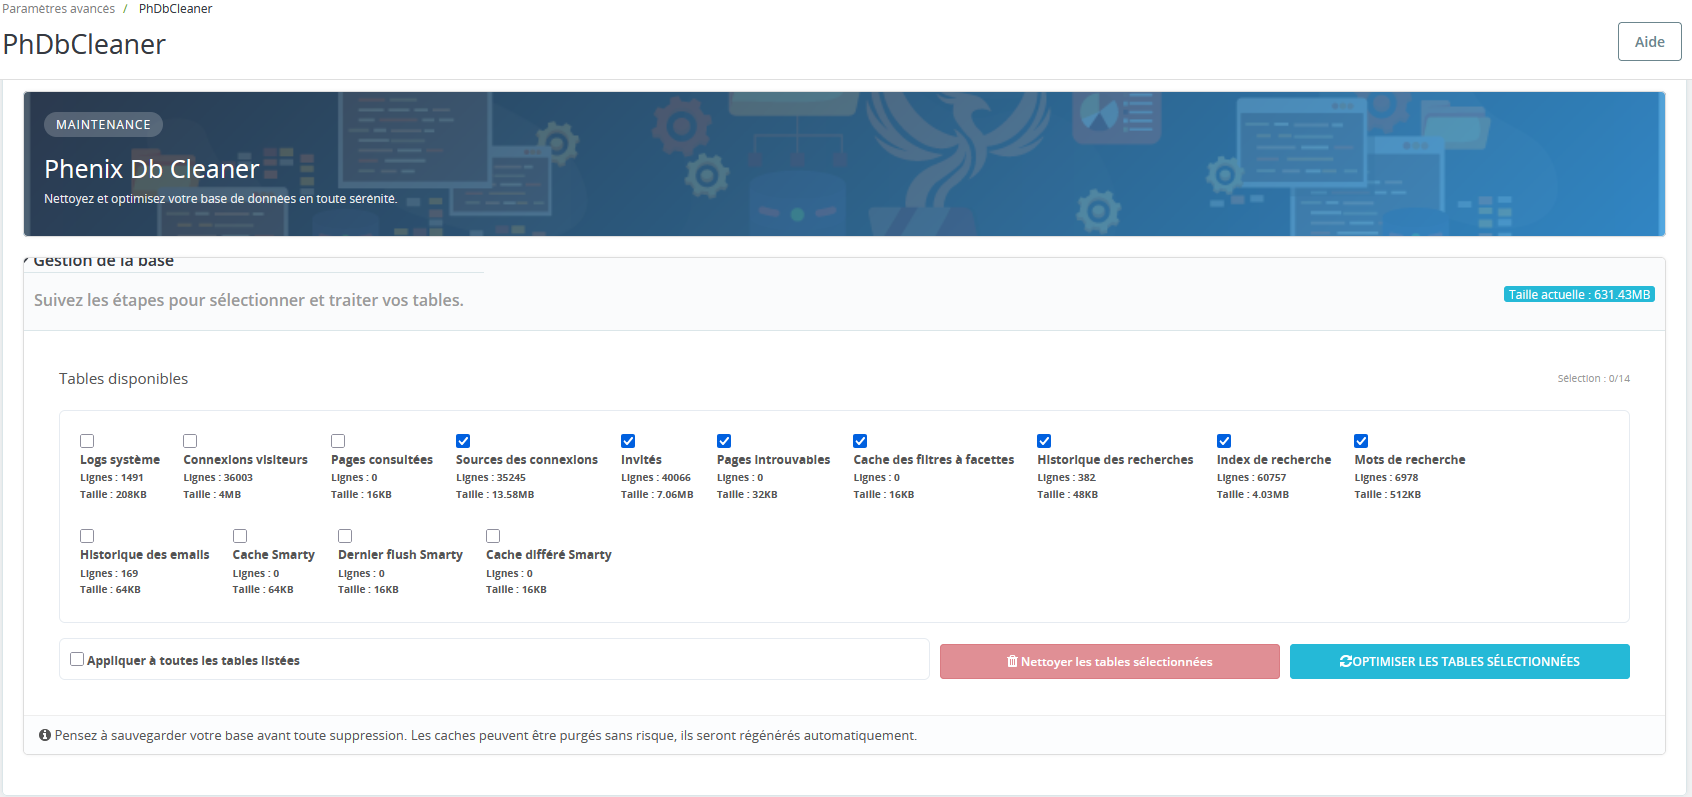Open the Aide help button
Screen dimensions: 1692x797
click(1649, 42)
